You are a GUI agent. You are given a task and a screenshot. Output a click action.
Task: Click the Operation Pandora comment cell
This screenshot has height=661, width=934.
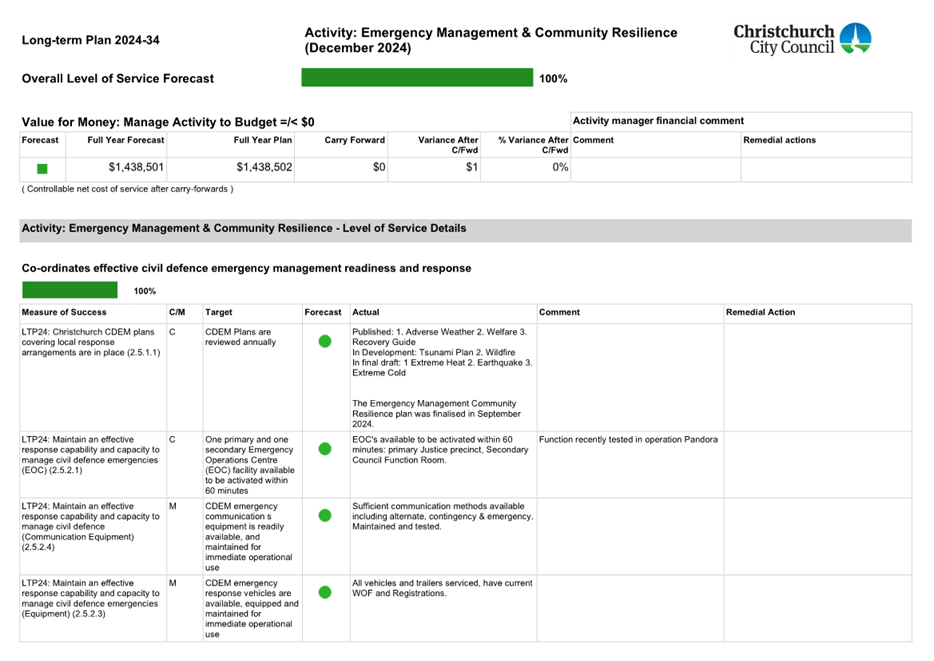point(628,440)
